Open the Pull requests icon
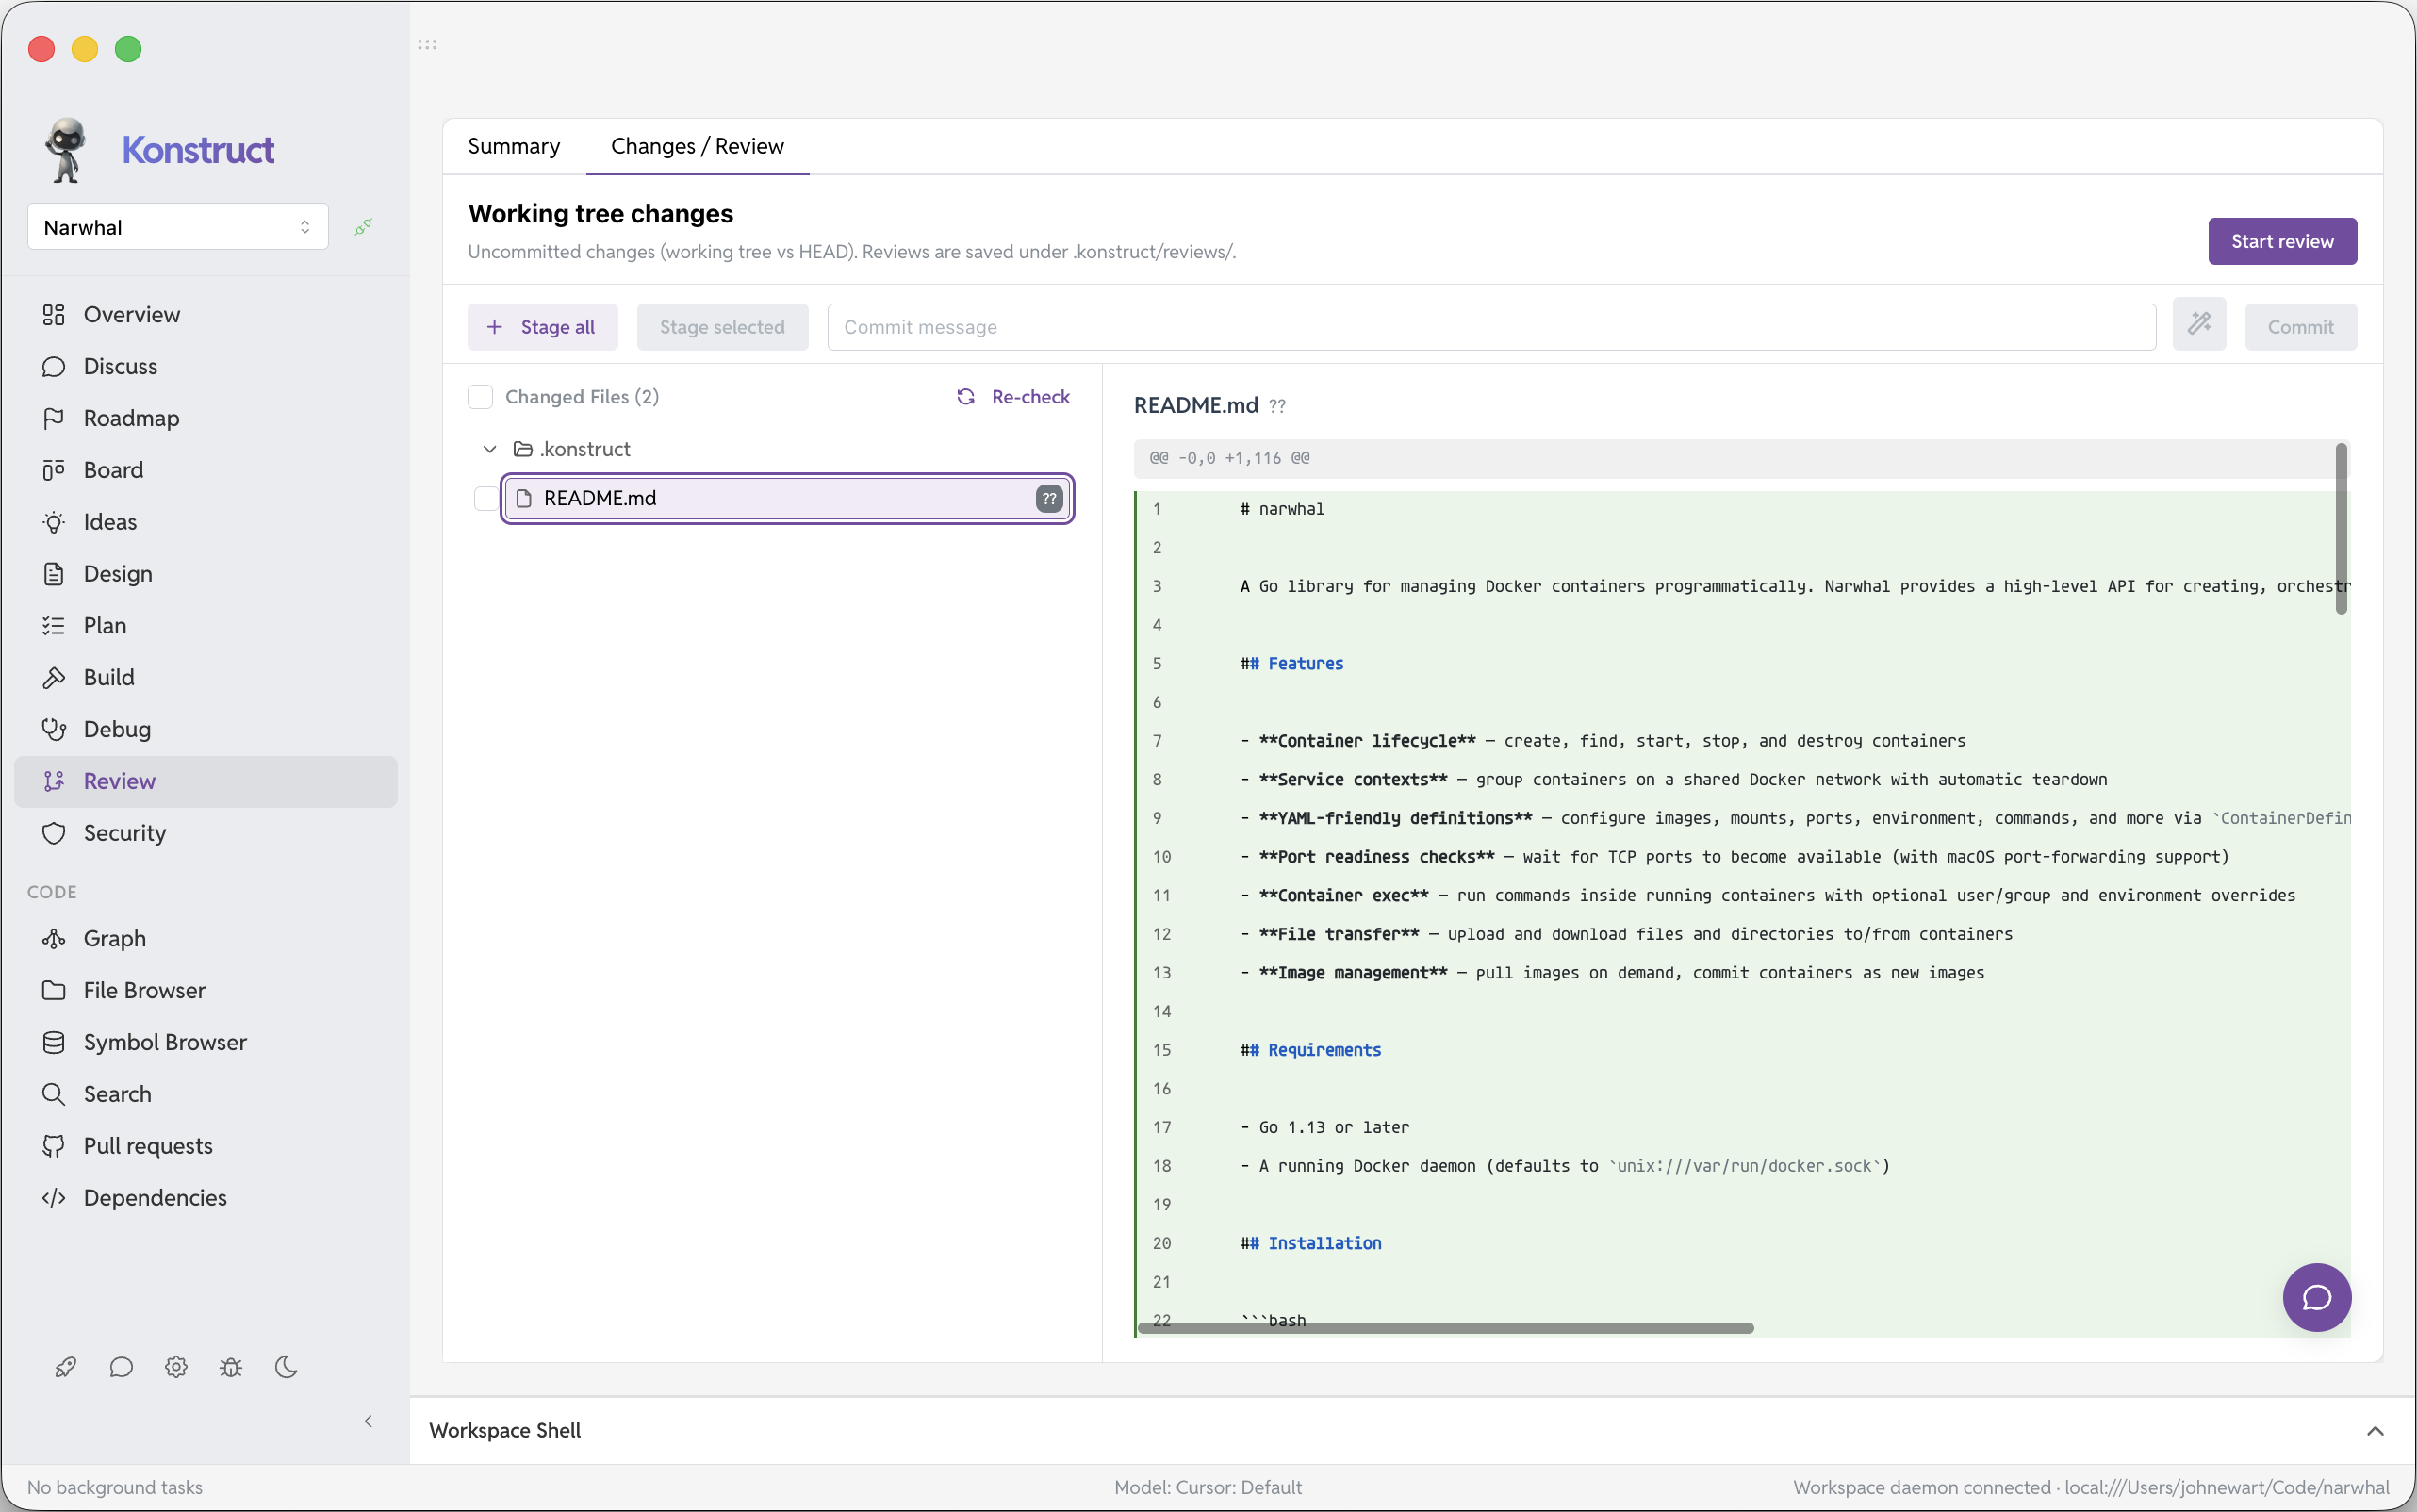 tap(54, 1147)
